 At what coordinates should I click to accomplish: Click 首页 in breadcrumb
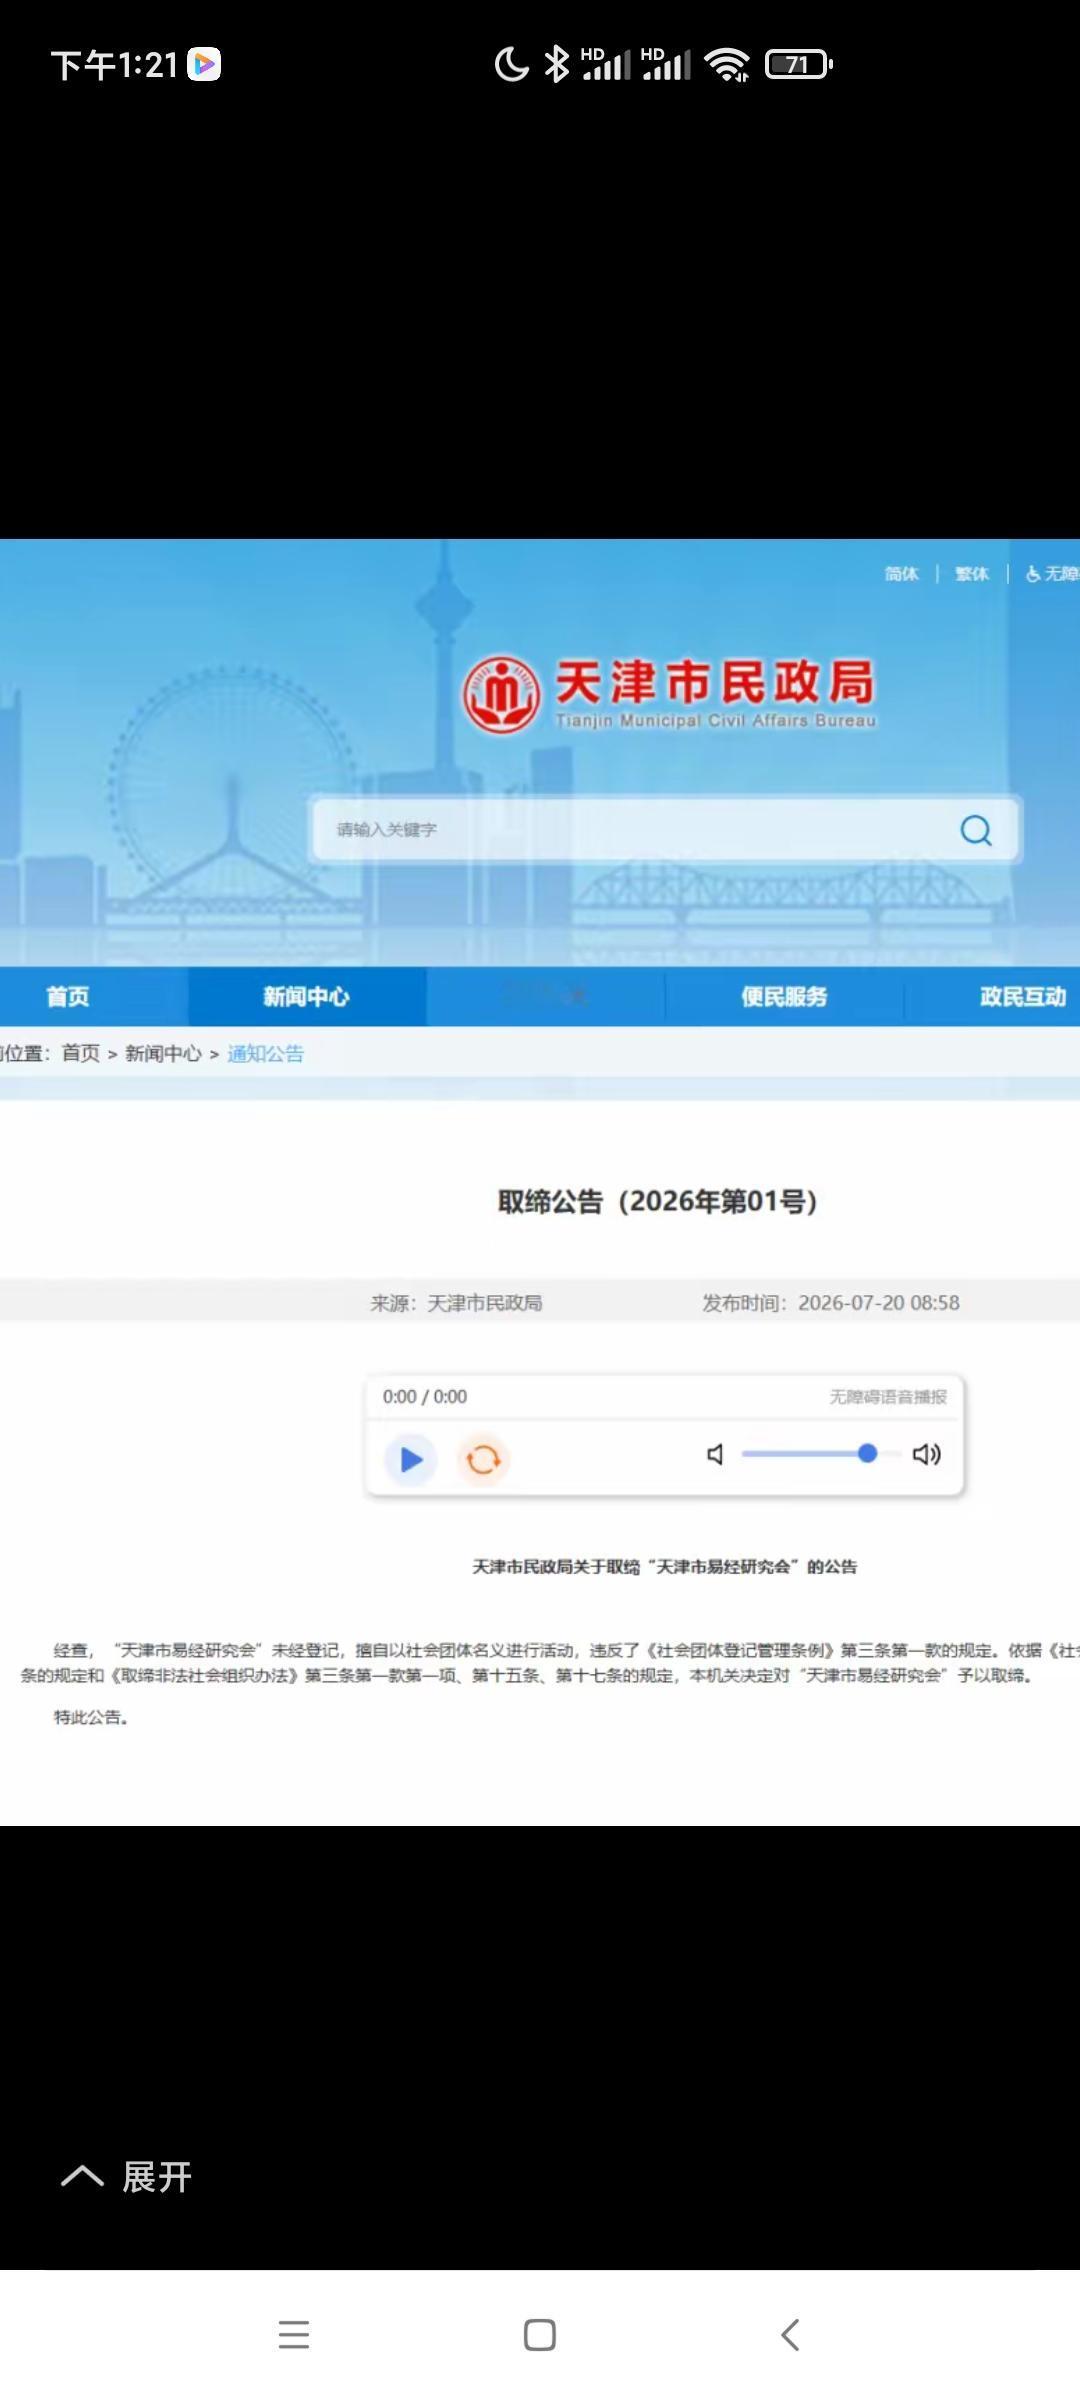click(81, 1053)
